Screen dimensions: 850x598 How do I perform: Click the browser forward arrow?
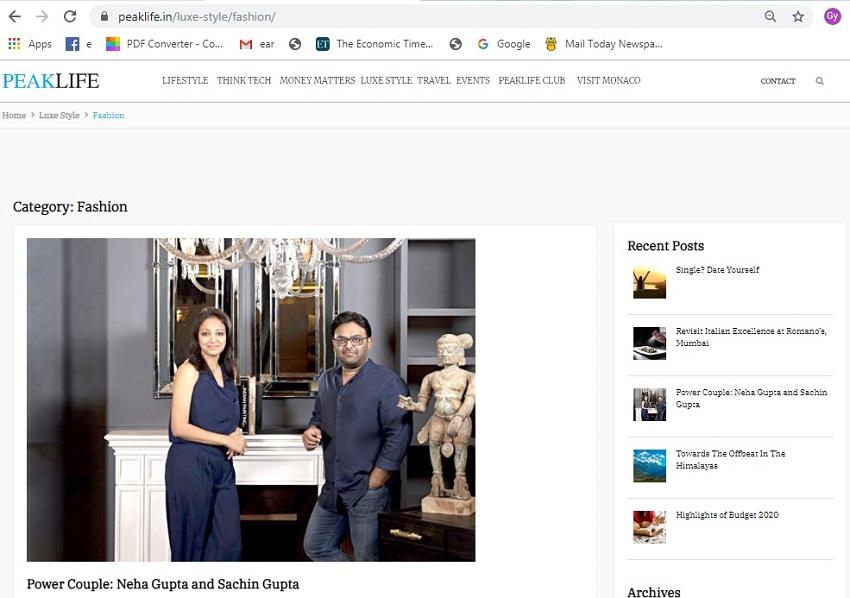coord(42,16)
